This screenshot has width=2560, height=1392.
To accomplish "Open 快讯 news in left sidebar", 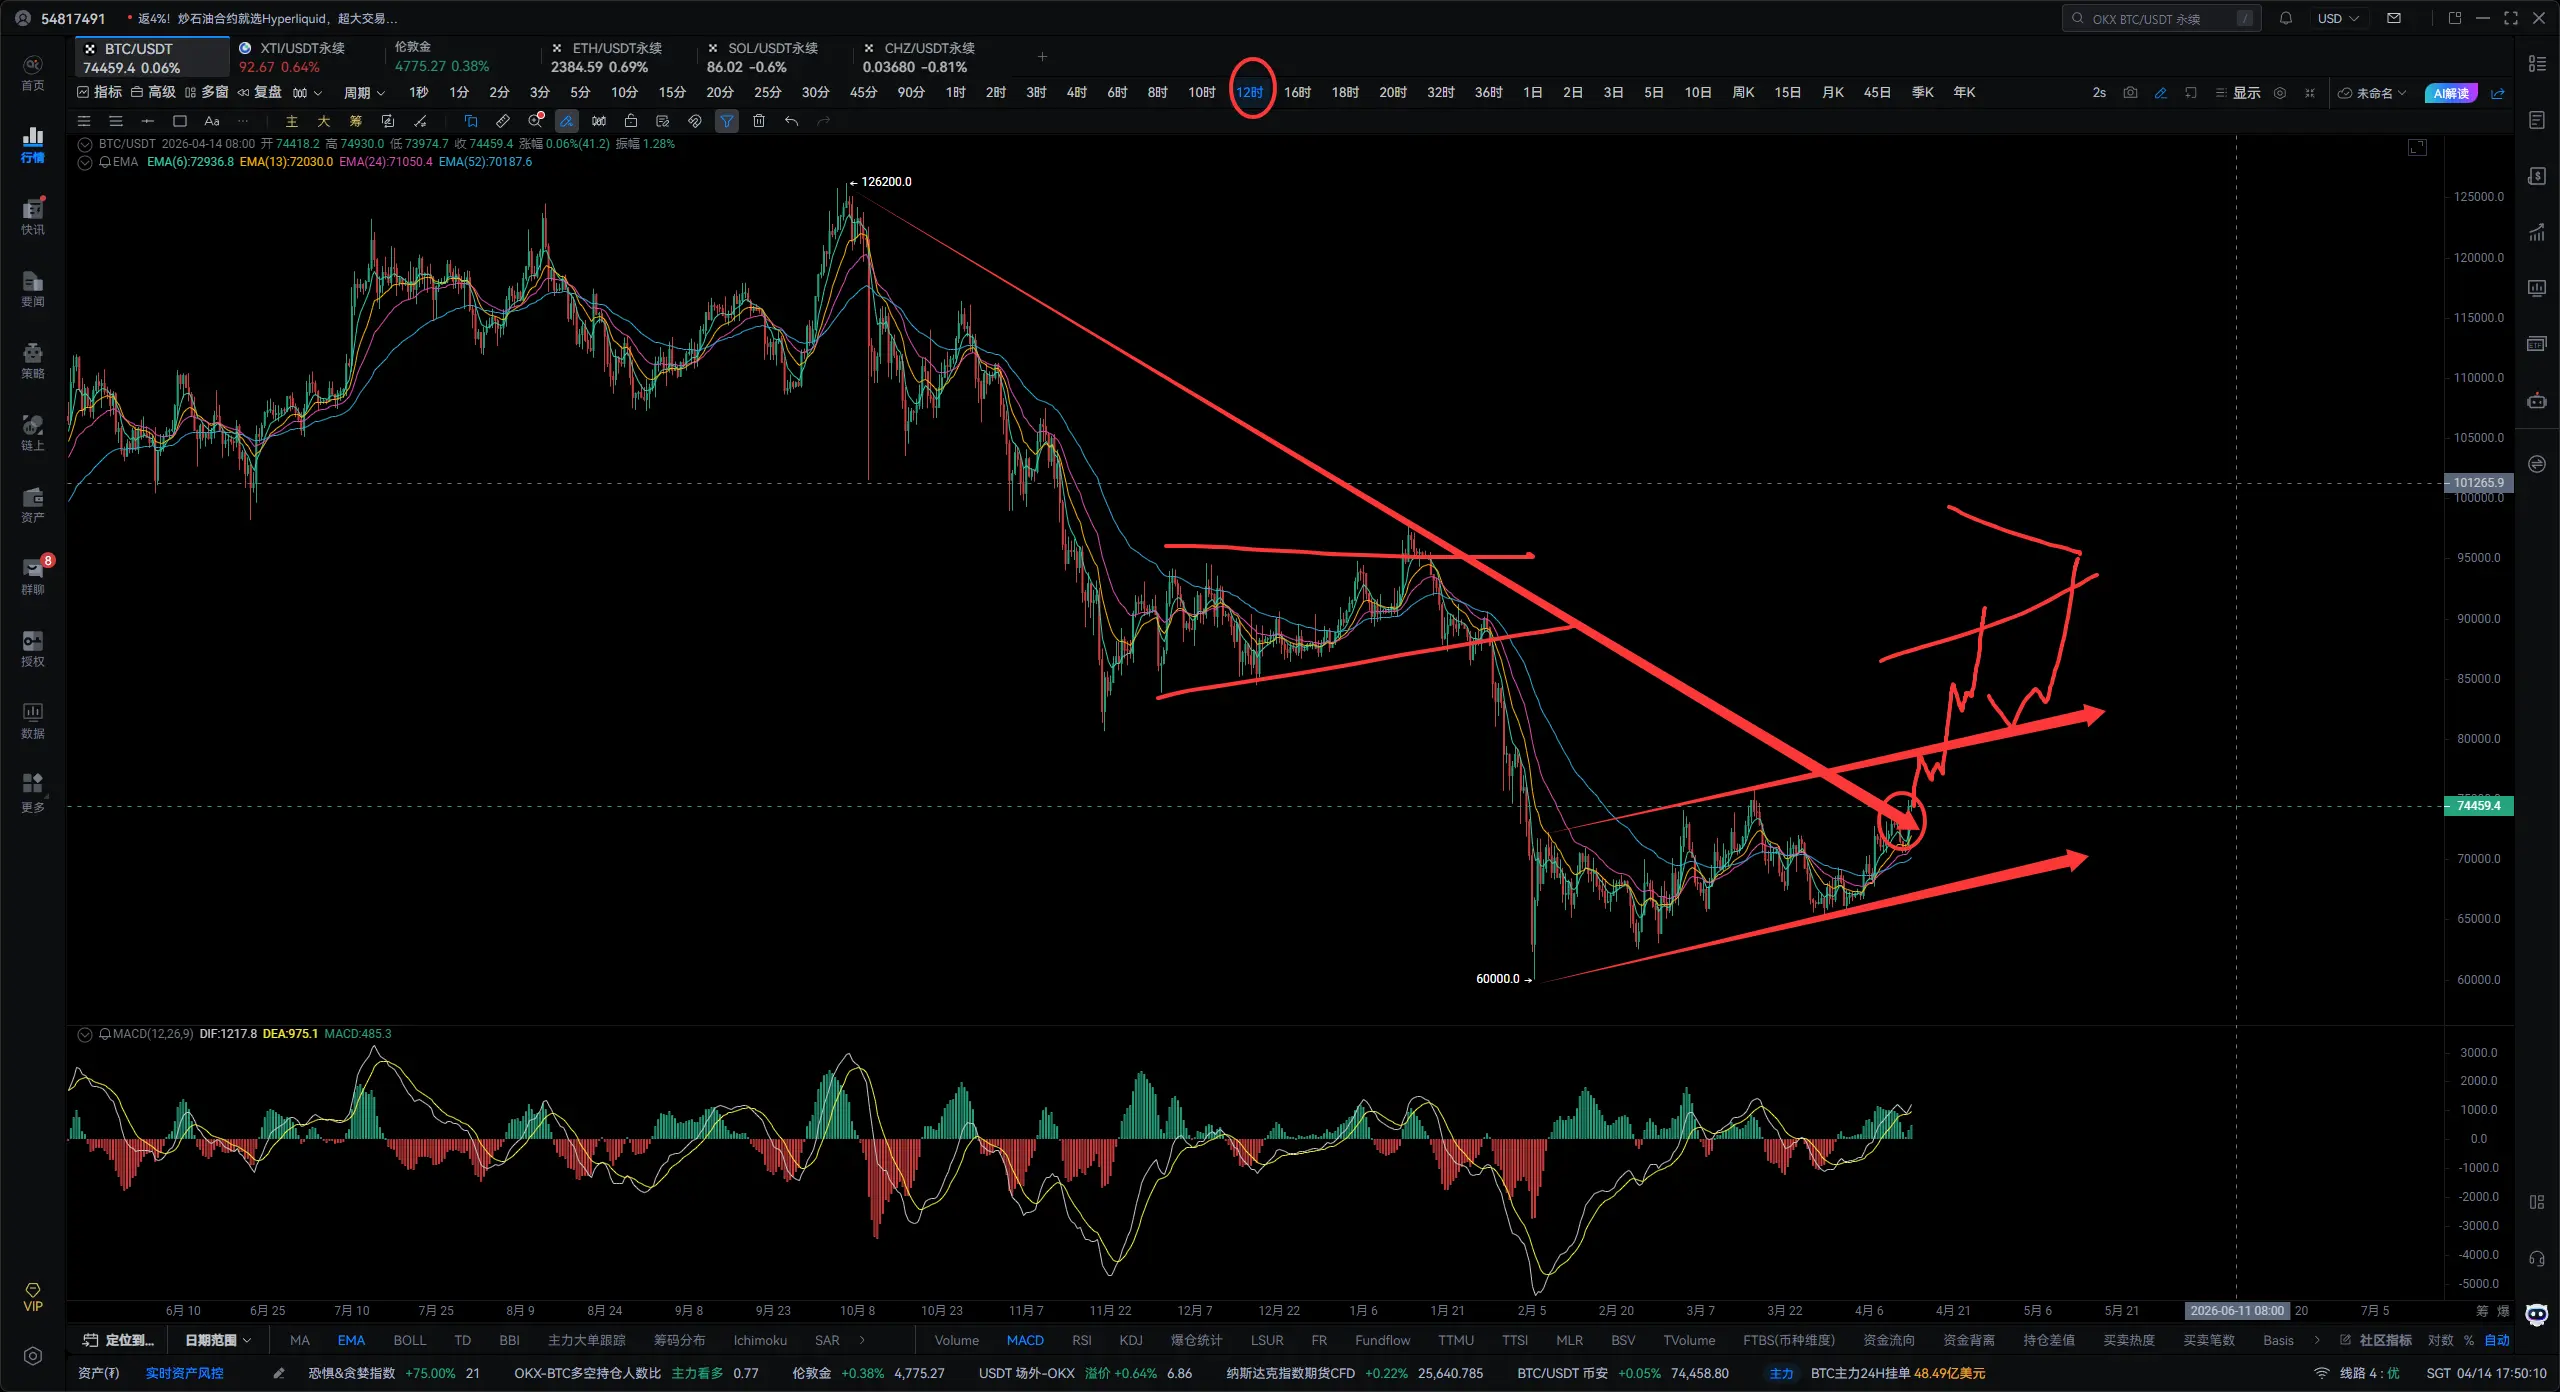I will coord(33,216).
